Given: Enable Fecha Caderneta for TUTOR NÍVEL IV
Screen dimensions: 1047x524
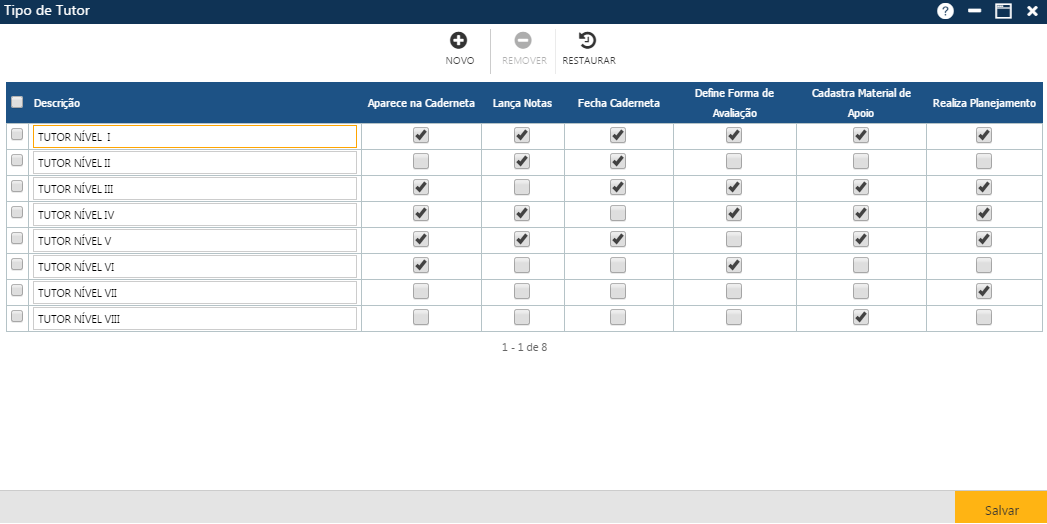Looking at the screenshot, I should (x=618, y=213).
